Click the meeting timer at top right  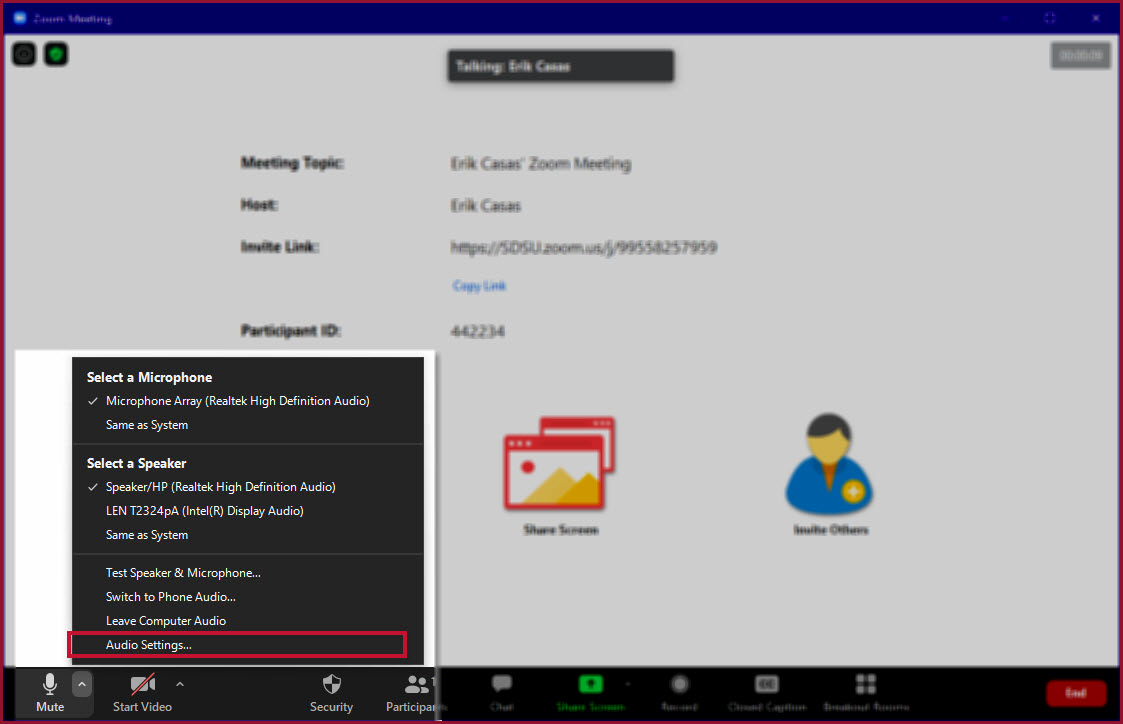click(x=1080, y=56)
